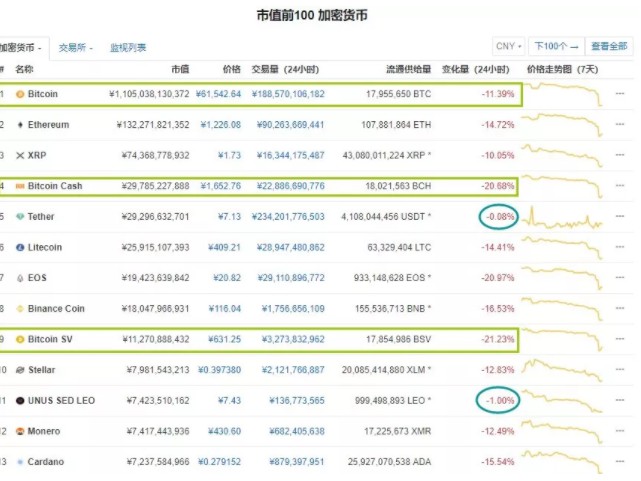Click EOS volume ¥29,110,896,772
This screenshot has width=641, height=481.
click(291, 278)
